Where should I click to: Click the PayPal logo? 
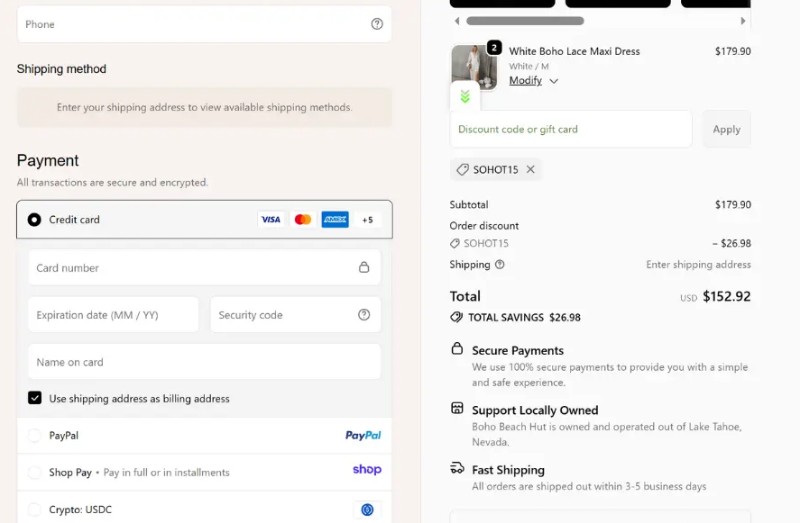click(x=363, y=435)
